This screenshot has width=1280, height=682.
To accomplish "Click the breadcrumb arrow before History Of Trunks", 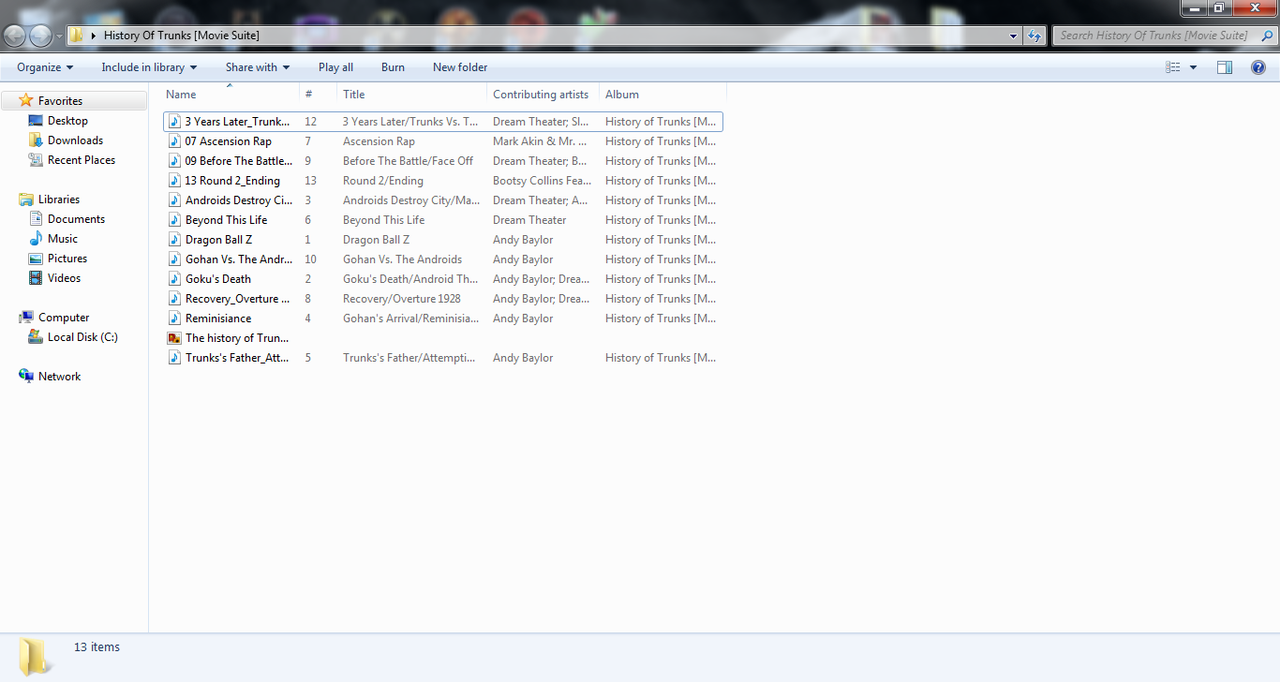I will click(x=93, y=36).
